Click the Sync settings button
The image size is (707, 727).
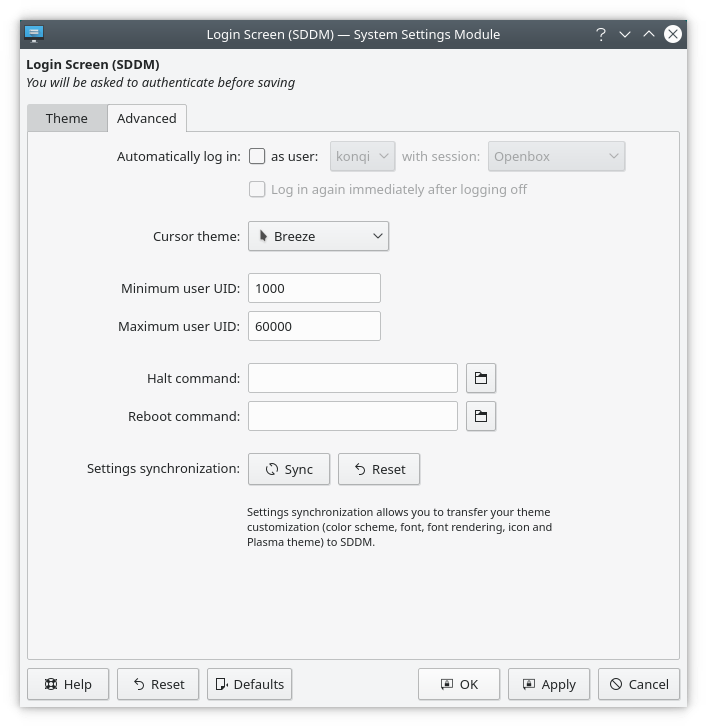[289, 469]
